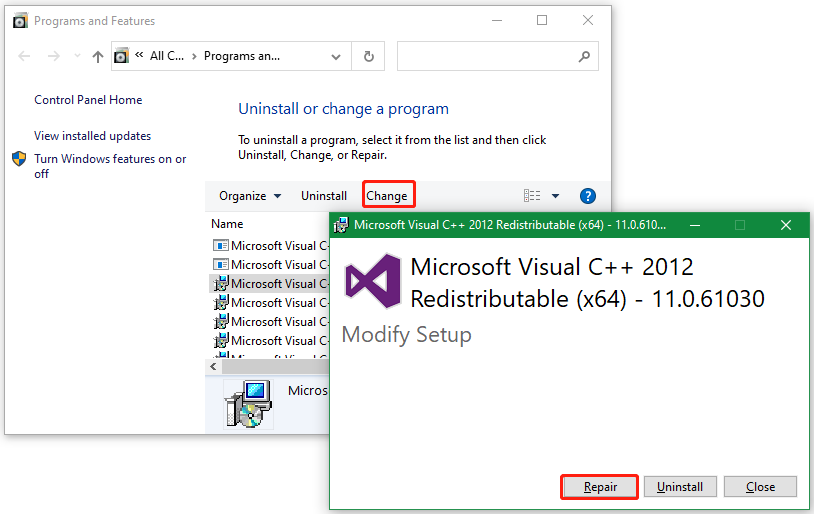Select the highlighted third Microsoft Visual C++ entry

(x=270, y=283)
